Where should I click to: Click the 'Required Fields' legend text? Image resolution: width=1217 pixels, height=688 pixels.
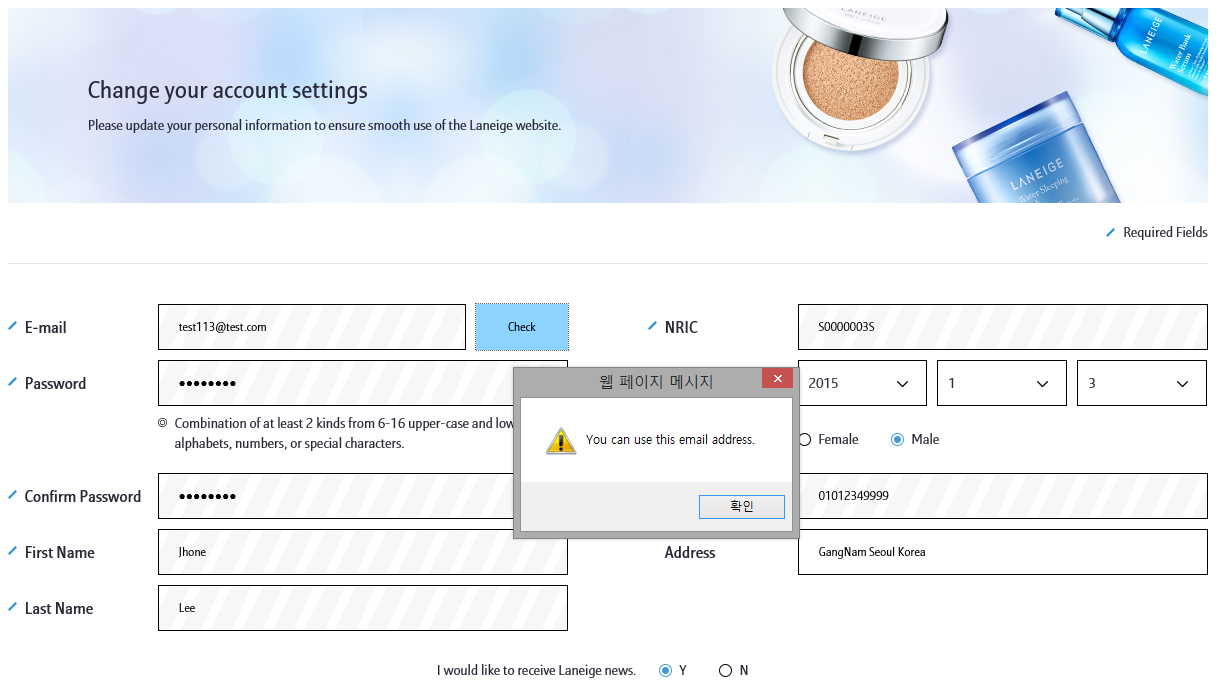tap(1165, 232)
